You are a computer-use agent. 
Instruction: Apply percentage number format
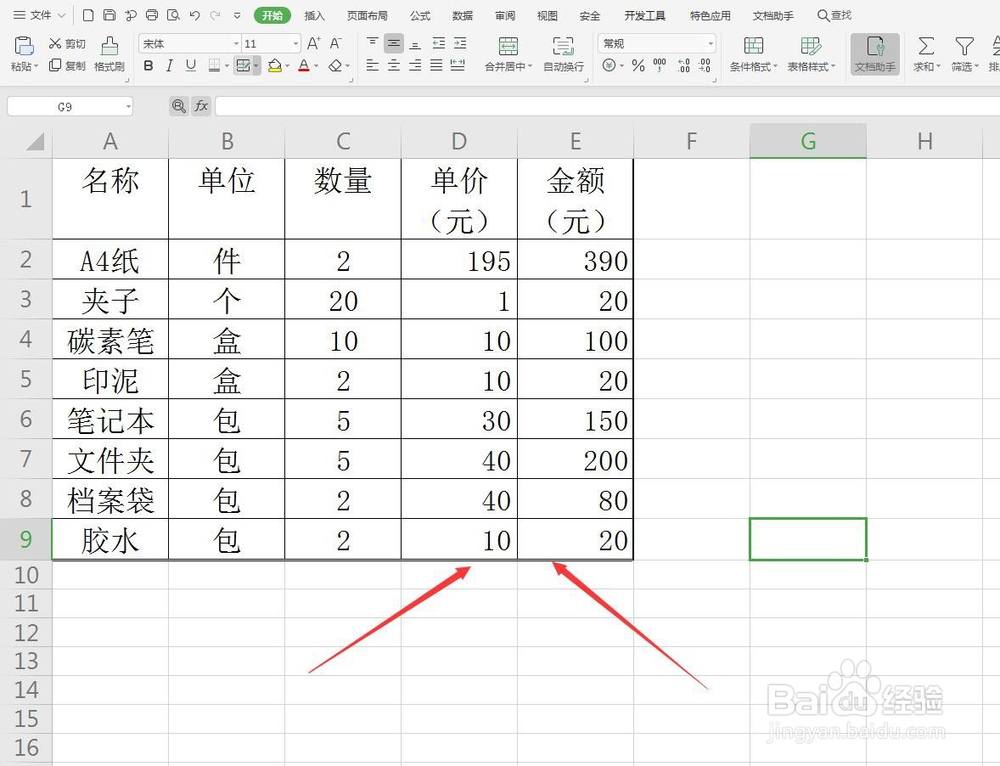coord(636,66)
